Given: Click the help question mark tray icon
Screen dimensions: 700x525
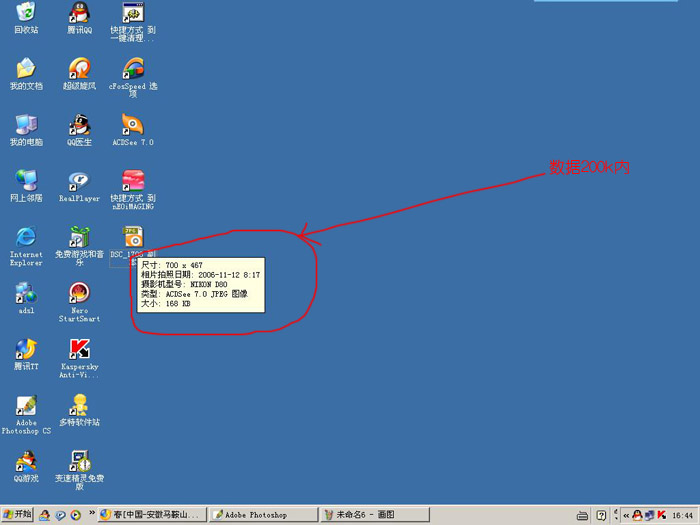Looking at the screenshot, I should click(601, 515).
